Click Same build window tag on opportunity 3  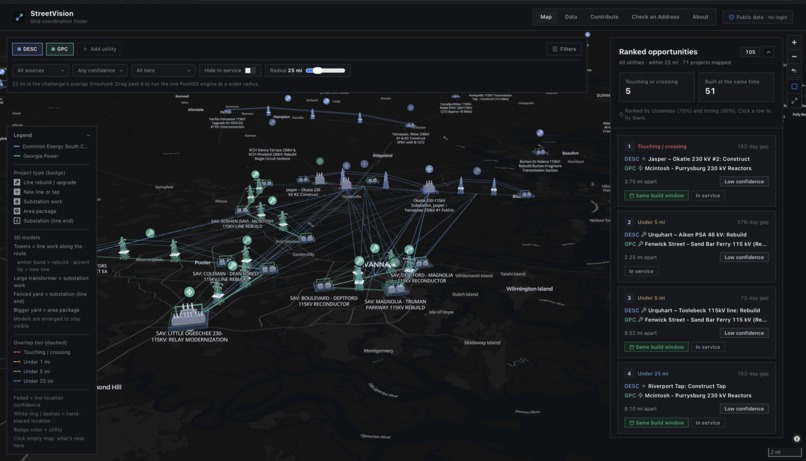[x=656, y=347]
